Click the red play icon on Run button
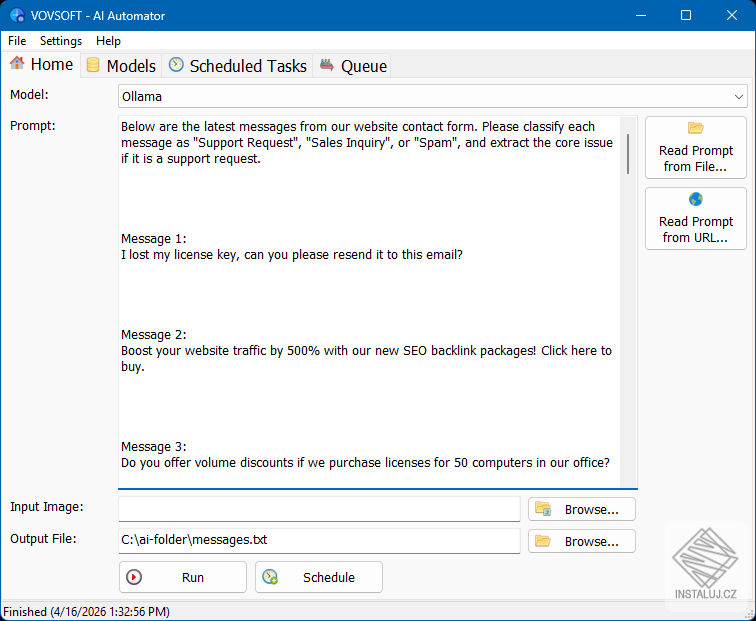Viewport: 756px width, 621px height. pyautogui.click(x=134, y=577)
